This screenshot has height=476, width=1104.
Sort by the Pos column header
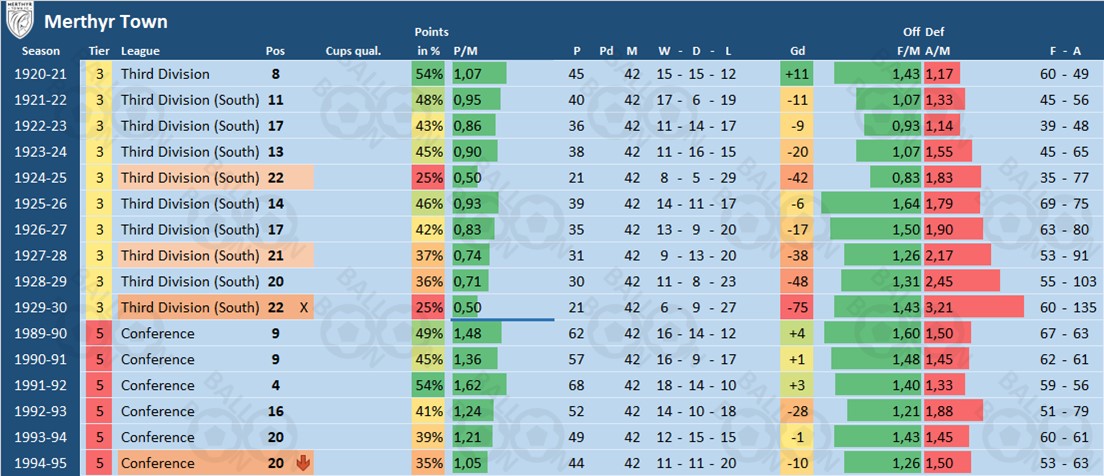coord(275,51)
